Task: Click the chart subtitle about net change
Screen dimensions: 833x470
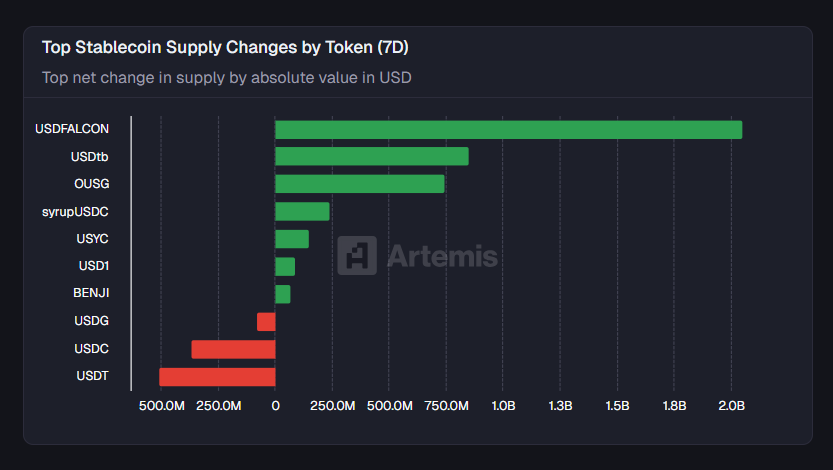Action: tap(227, 77)
